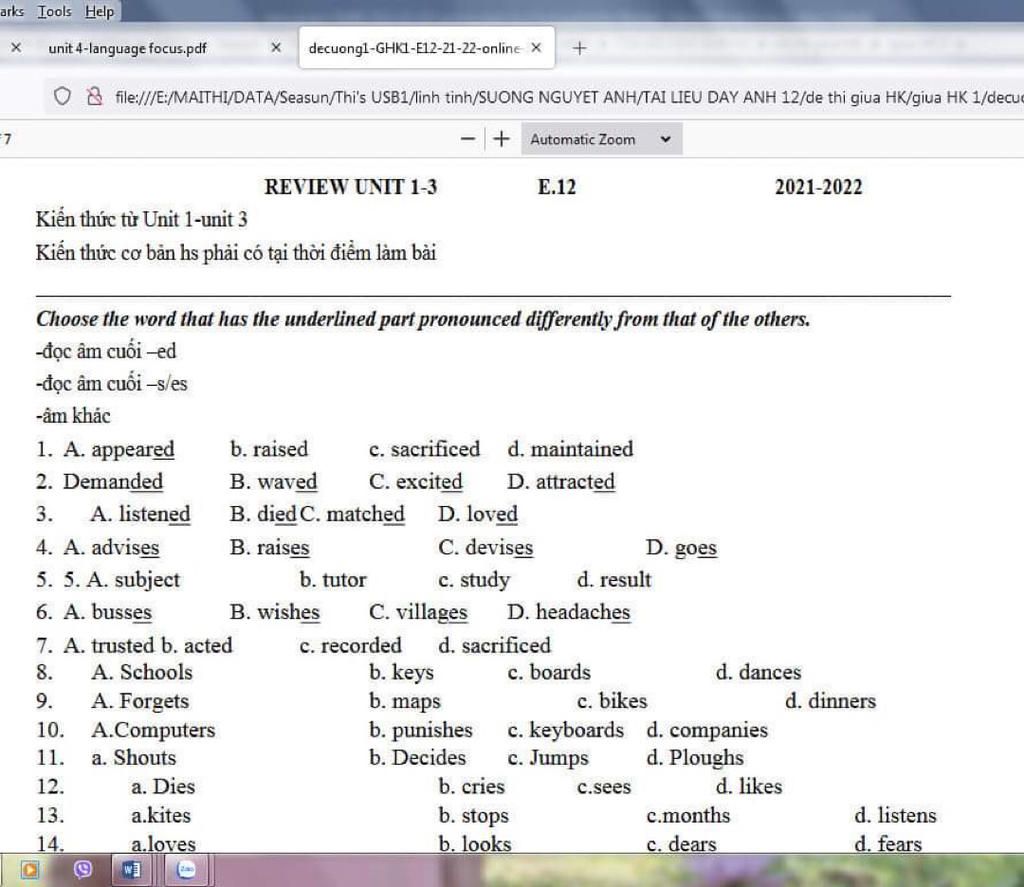Click answer 'c.months' in question 13

688,816
